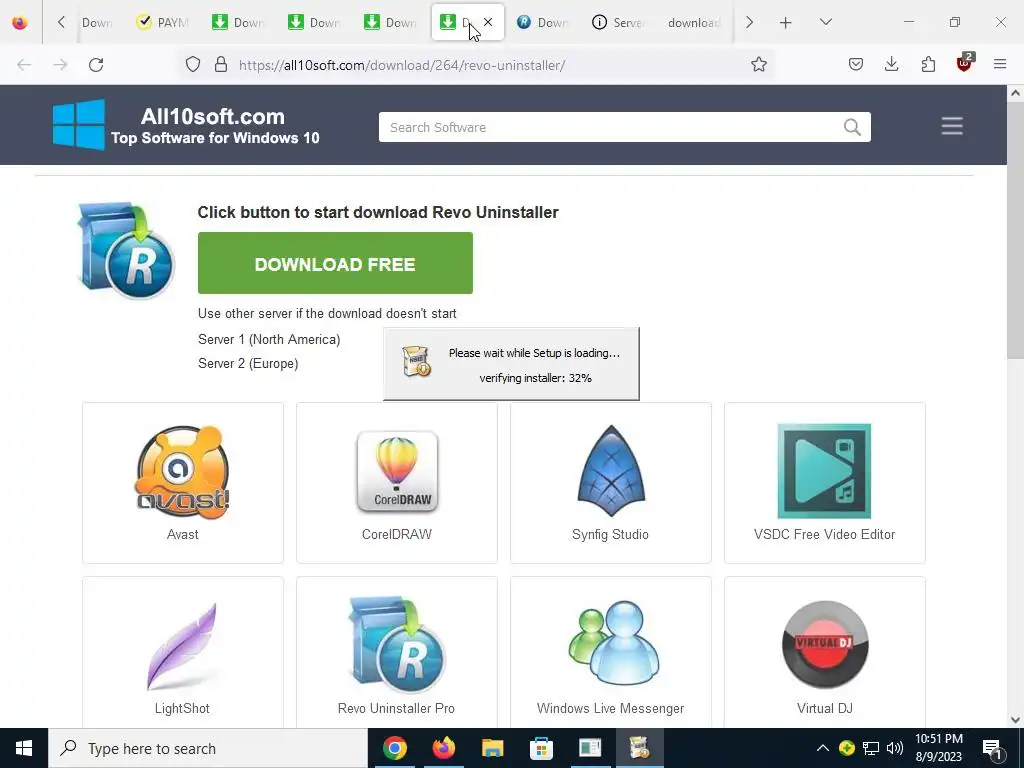
Task: Click the installer setup taskbar icon
Action: point(639,748)
